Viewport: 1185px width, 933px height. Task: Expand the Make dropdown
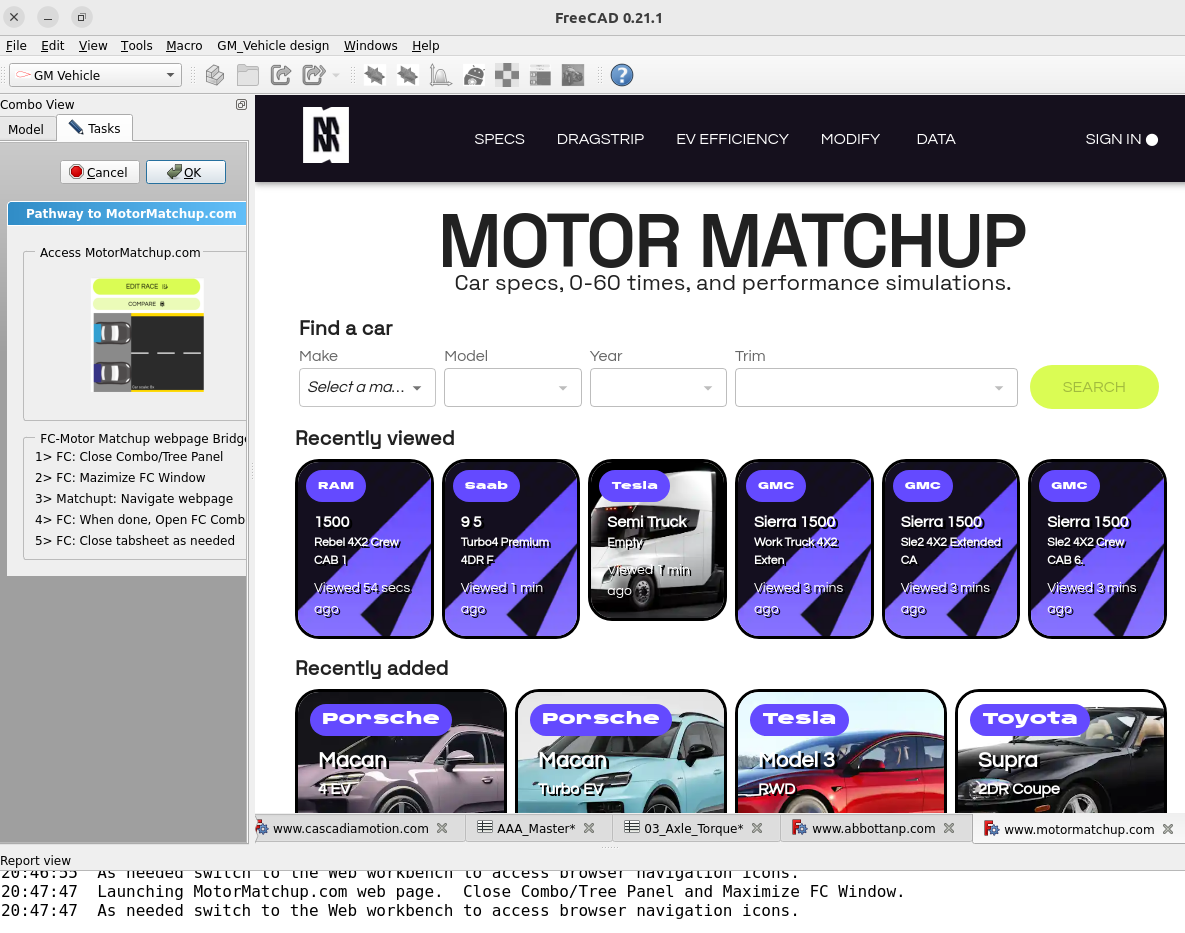pyautogui.click(x=367, y=387)
